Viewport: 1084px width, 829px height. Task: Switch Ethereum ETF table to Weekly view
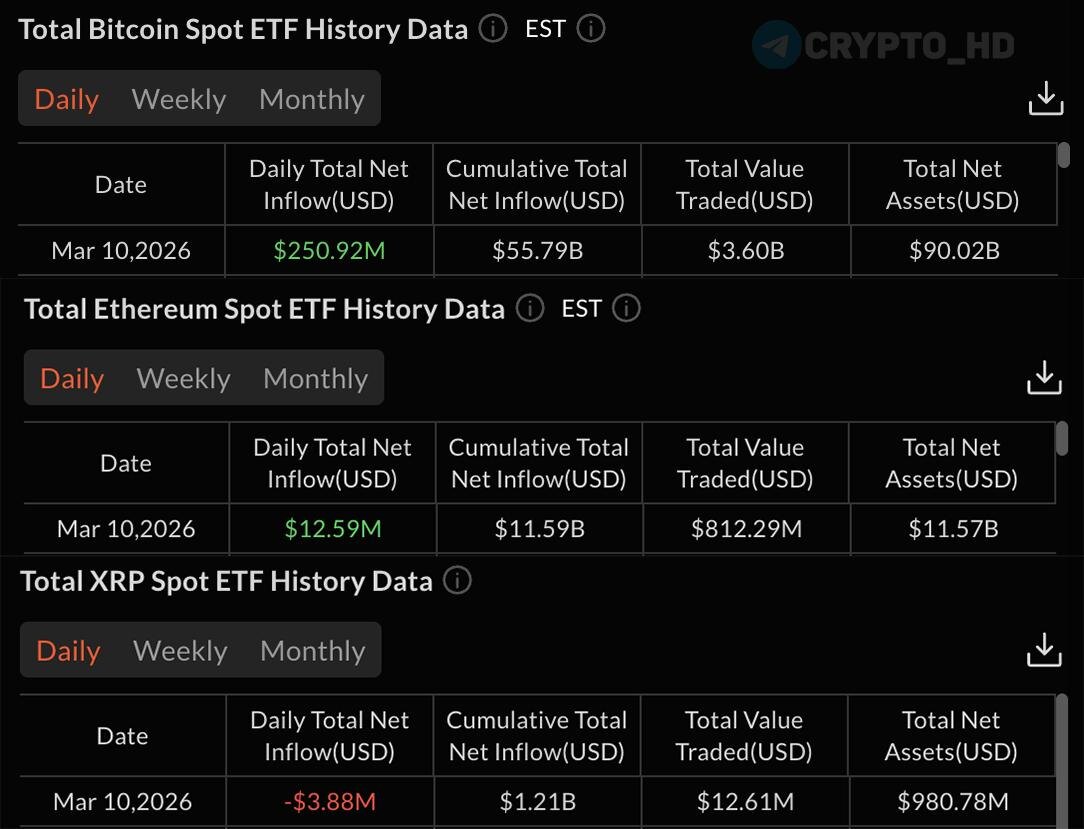coord(183,378)
